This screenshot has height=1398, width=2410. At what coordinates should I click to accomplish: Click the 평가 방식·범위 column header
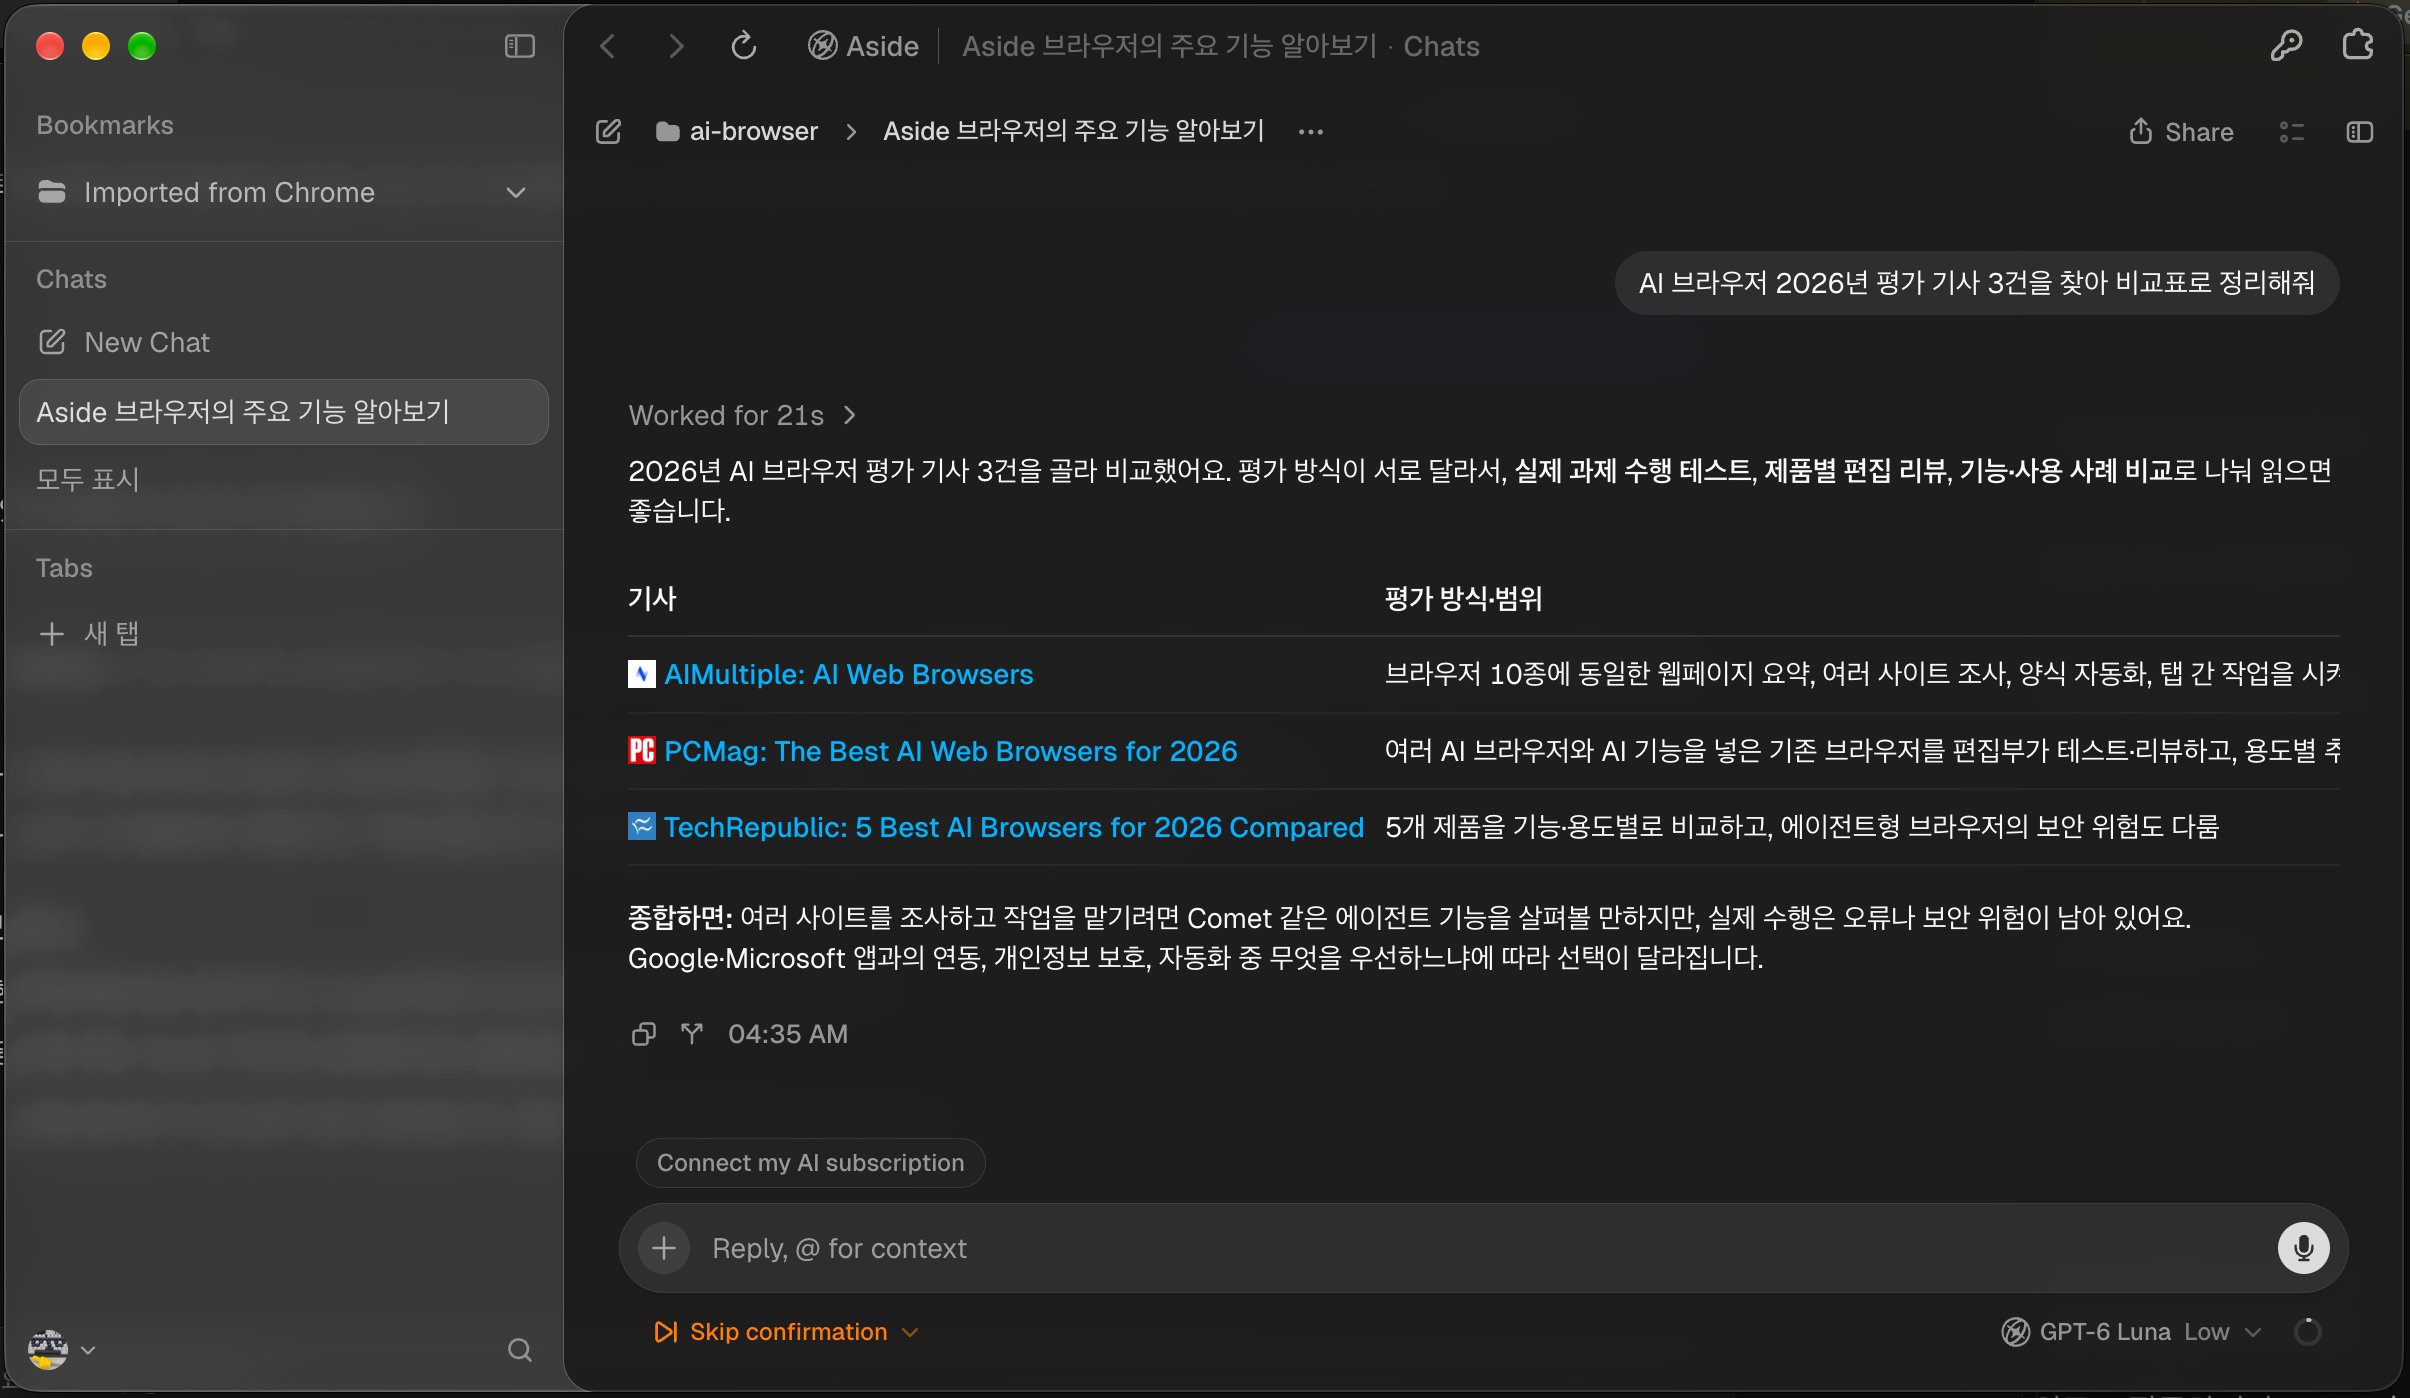[x=1463, y=598]
